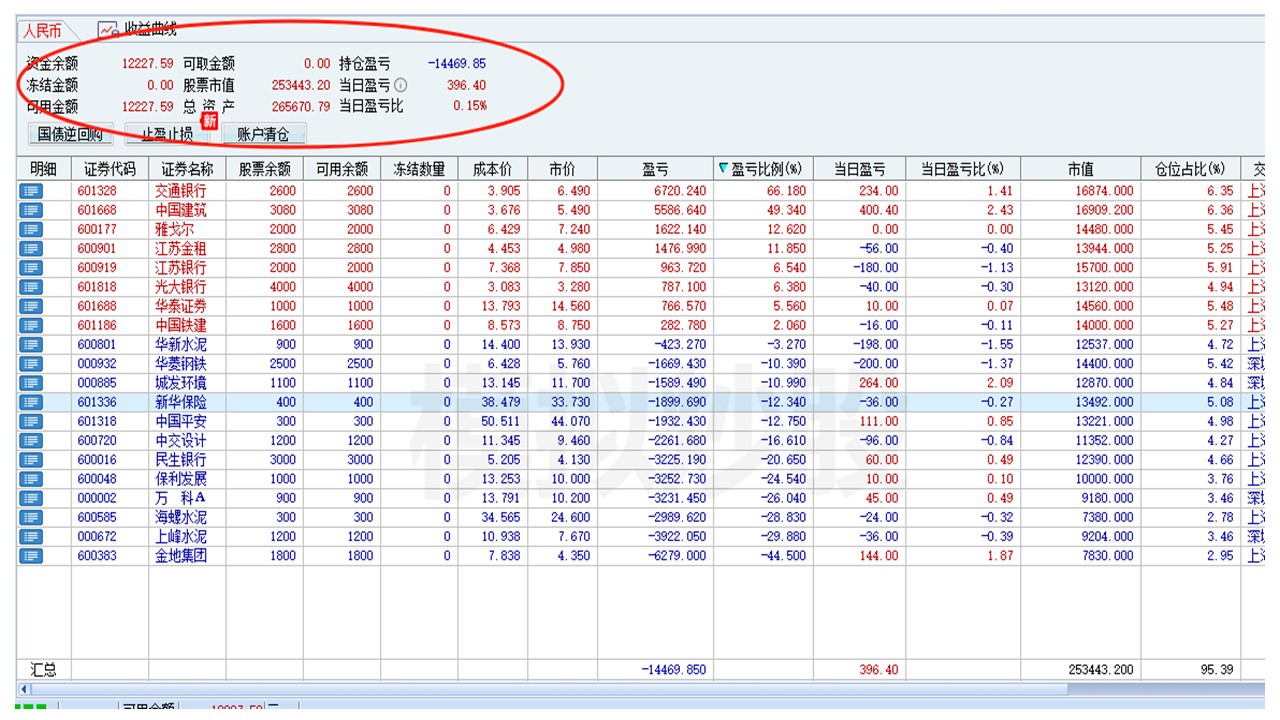Open the 城发环境 row detail icon

31,383
